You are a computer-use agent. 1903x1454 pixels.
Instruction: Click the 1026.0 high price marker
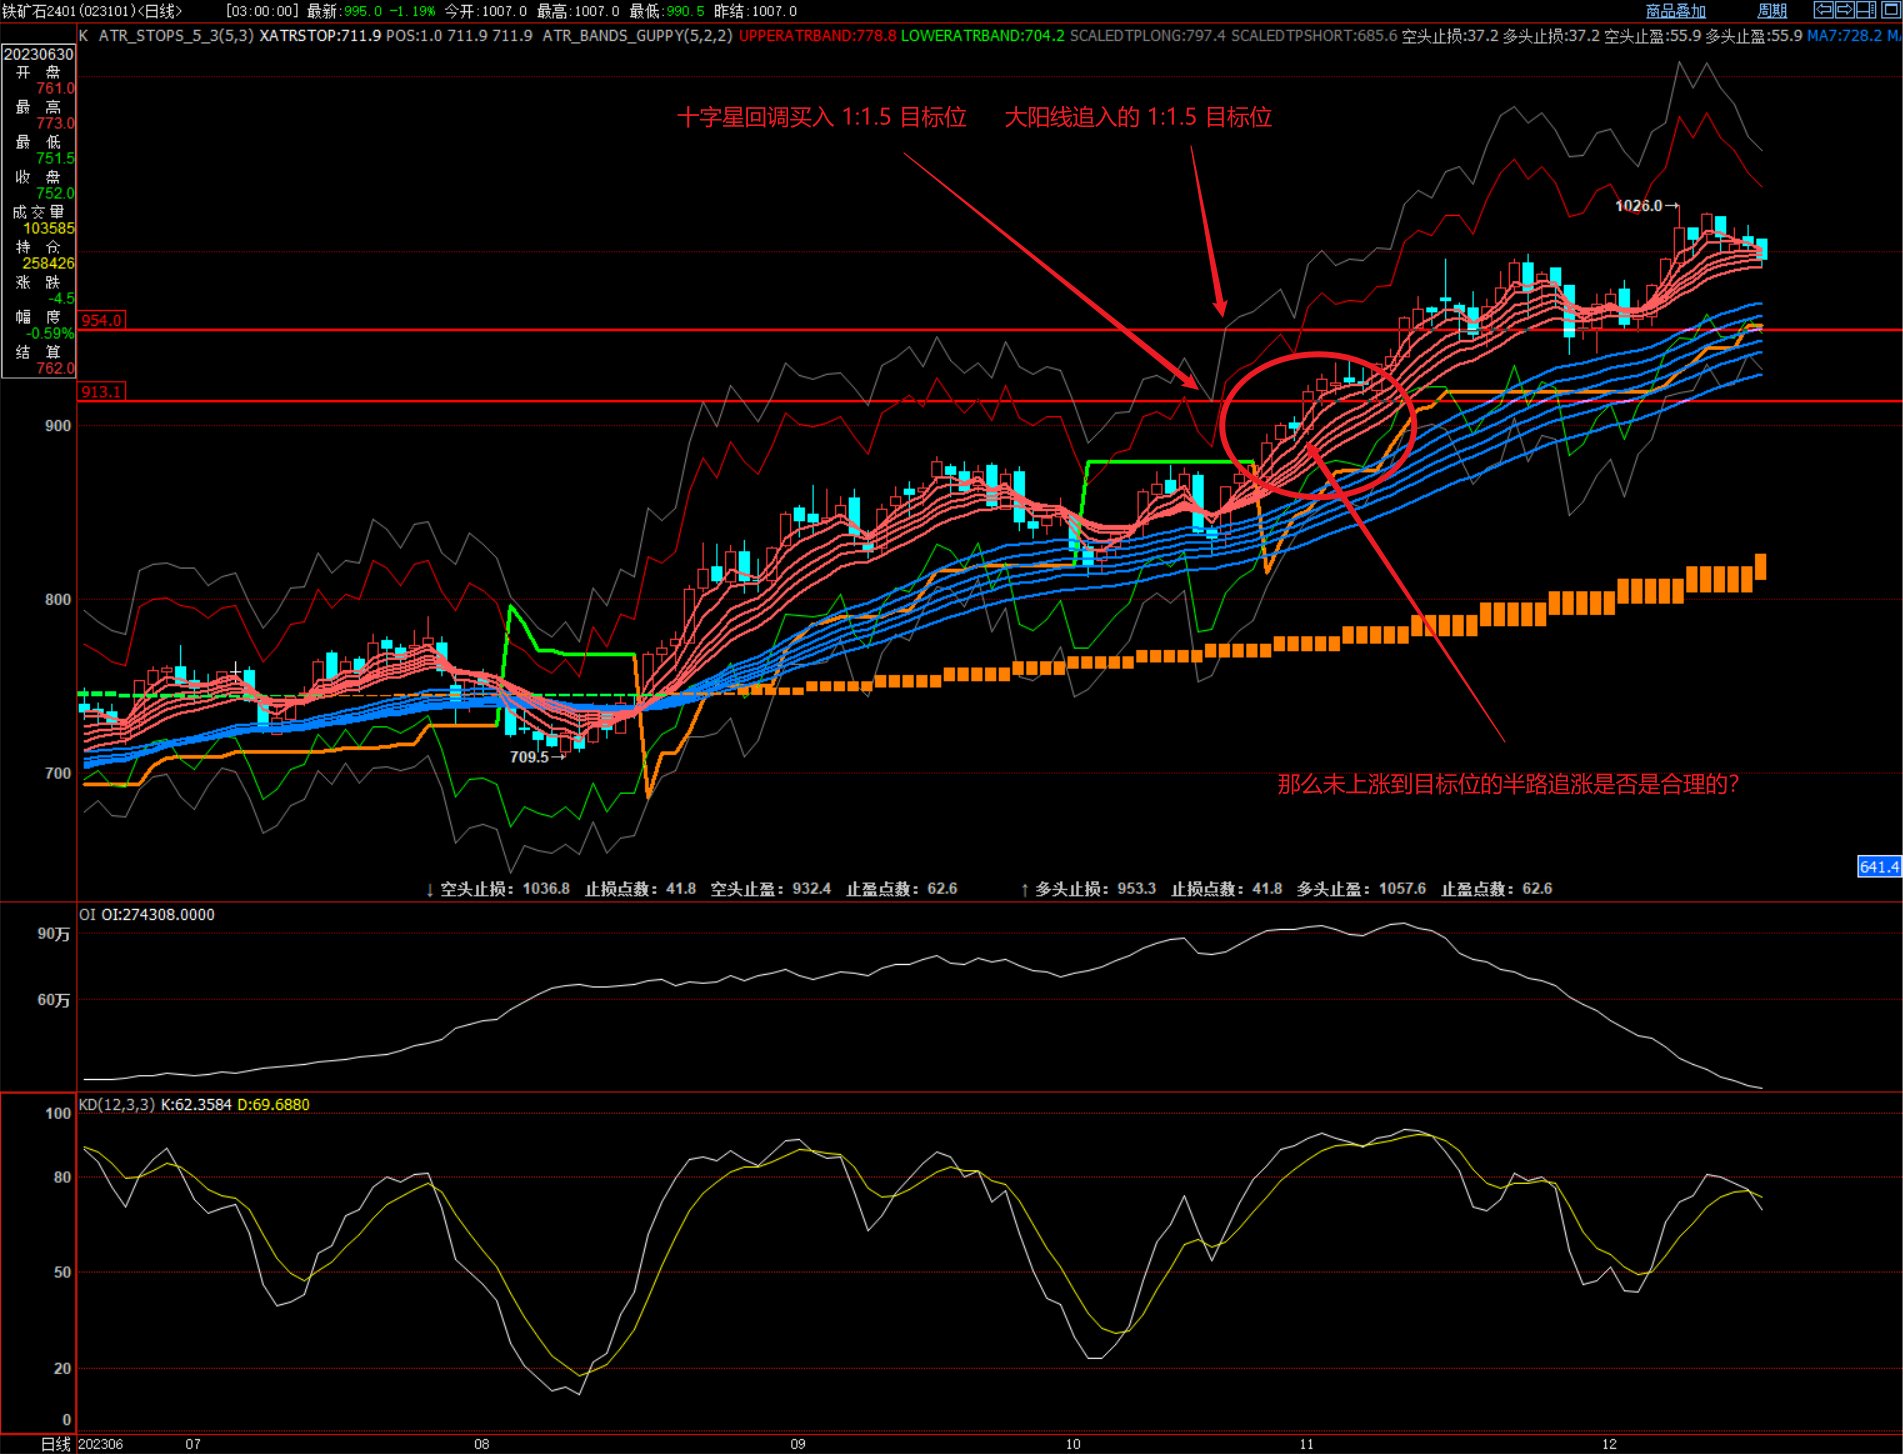[1638, 206]
